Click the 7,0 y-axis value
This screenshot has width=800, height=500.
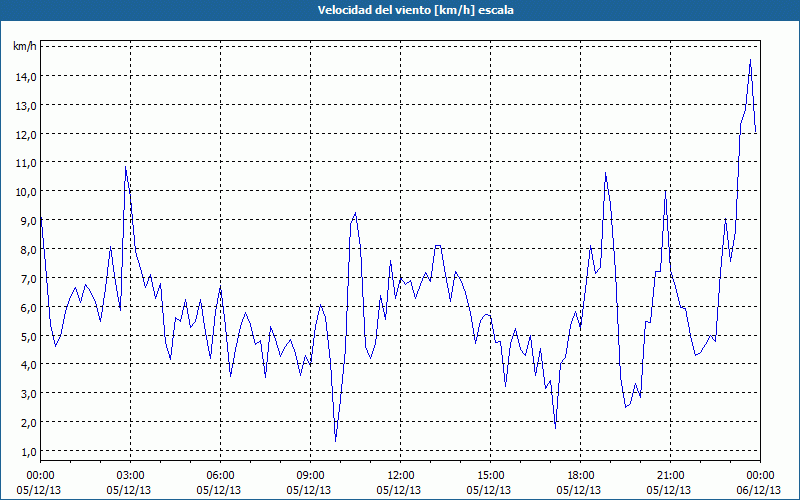[x=28, y=279]
